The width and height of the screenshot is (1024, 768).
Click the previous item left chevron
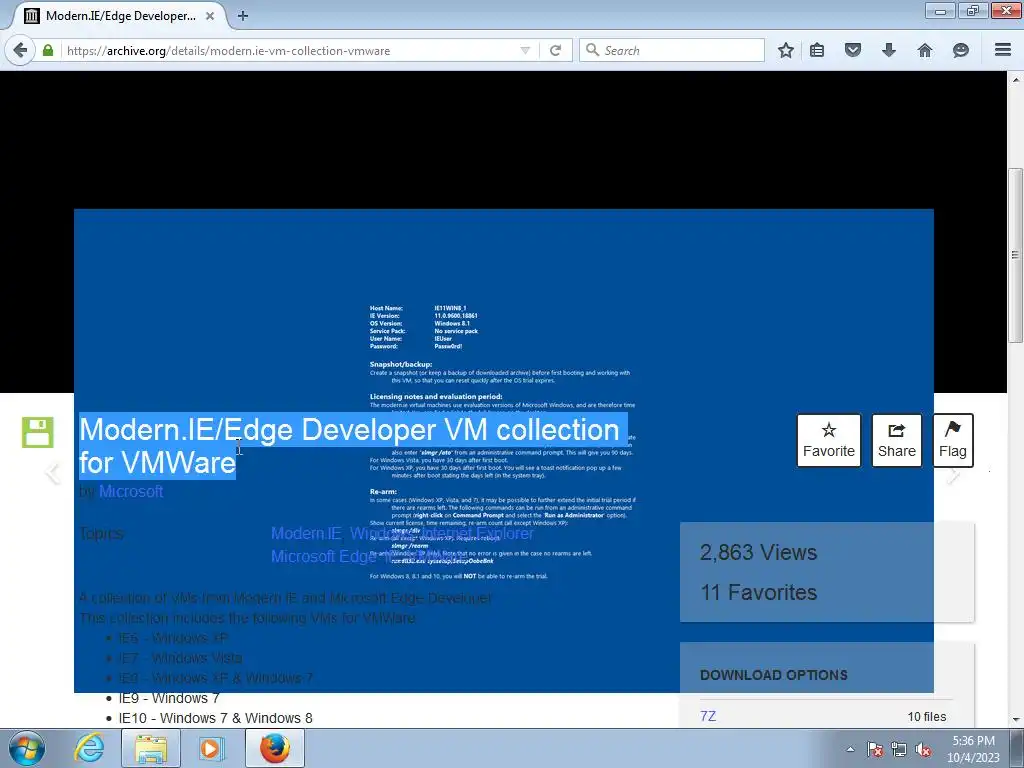coord(53,473)
